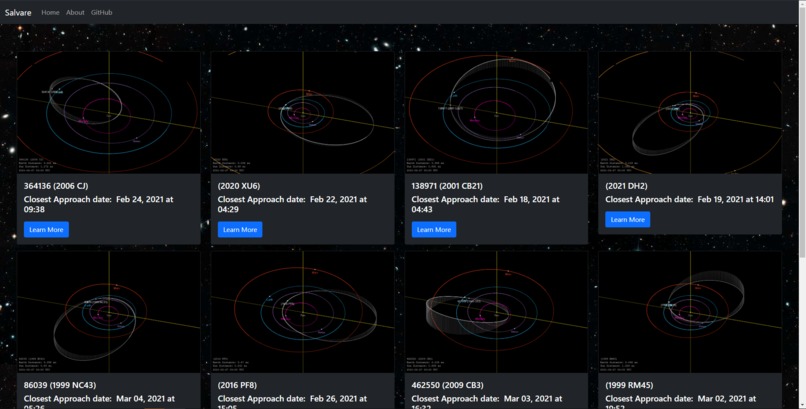Select the title (2016 PF8)
806x409 pixels.
point(237,385)
